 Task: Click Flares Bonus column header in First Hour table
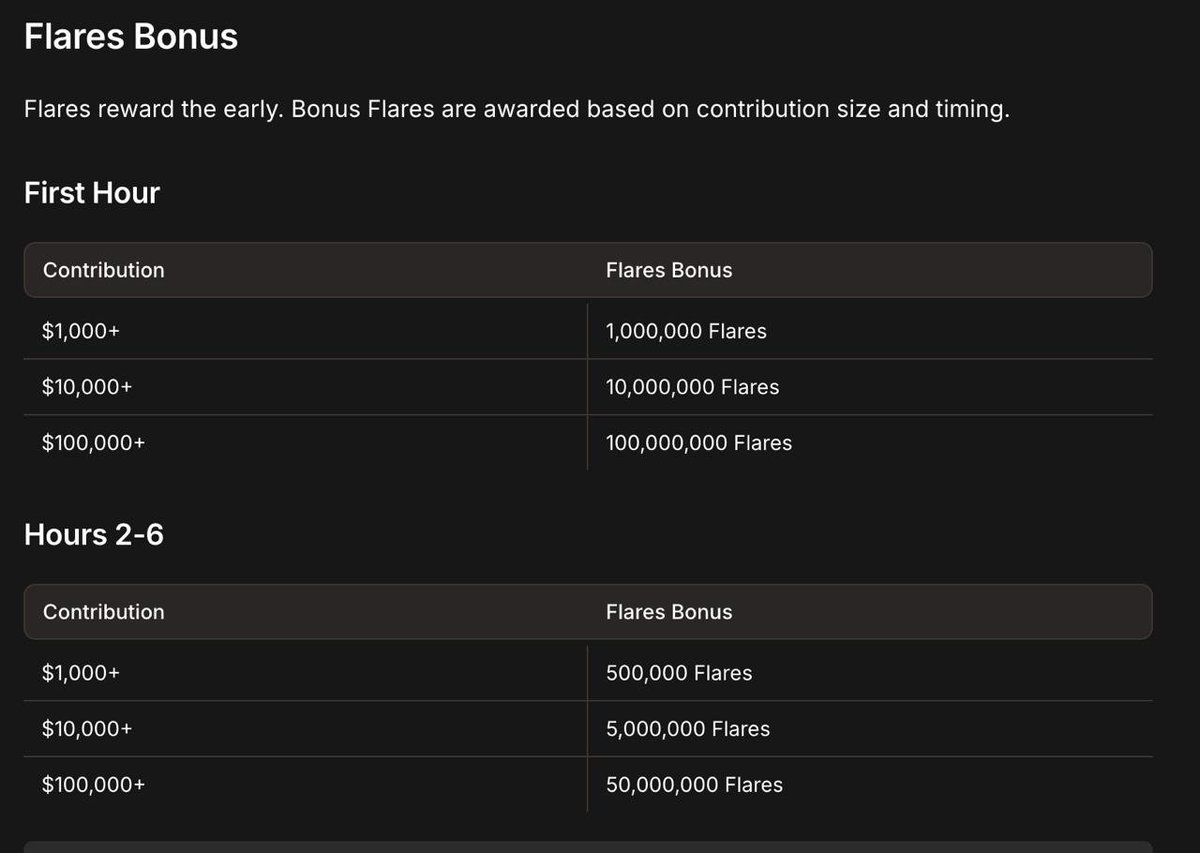click(x=669, y=270)
